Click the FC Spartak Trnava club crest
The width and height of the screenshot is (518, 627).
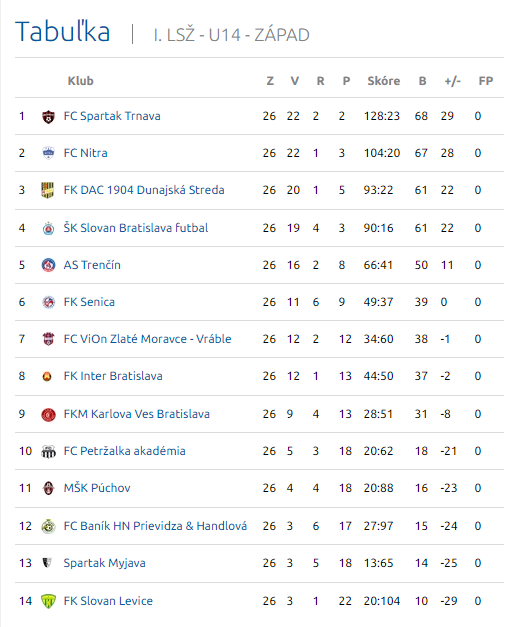coord(48,117)
